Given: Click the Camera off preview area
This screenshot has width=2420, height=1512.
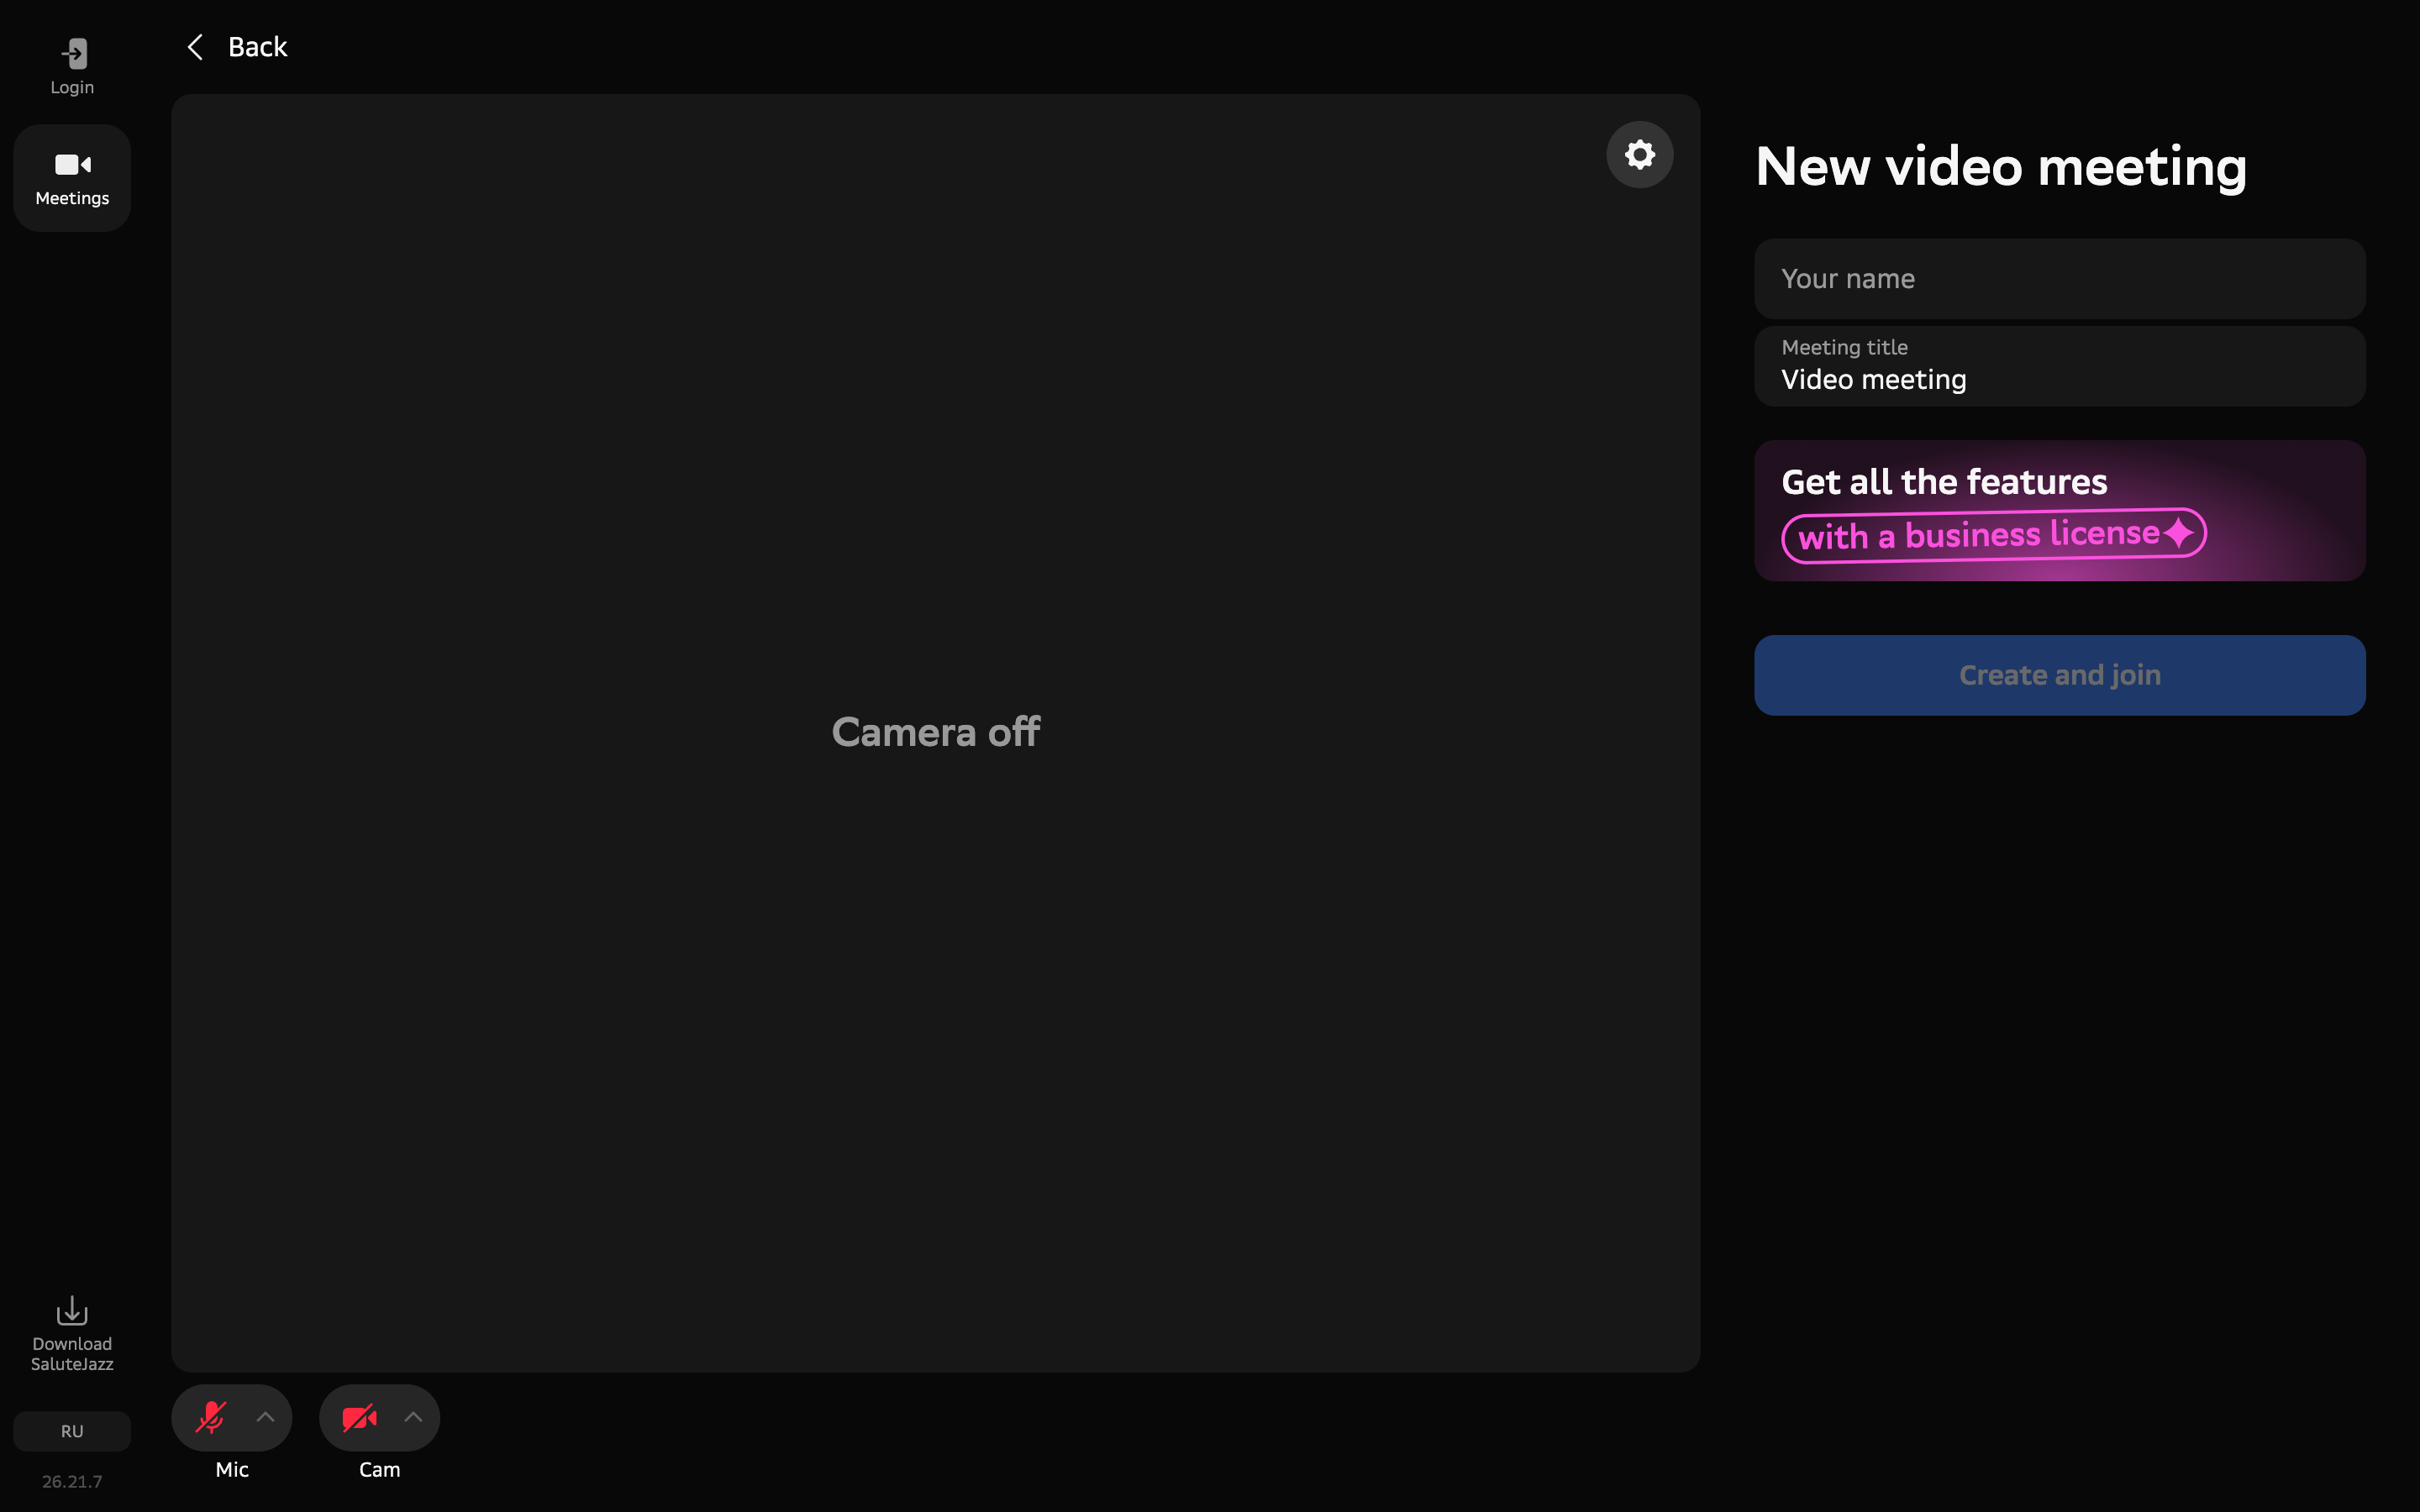Looking at the screenshot, I should 935,733.
